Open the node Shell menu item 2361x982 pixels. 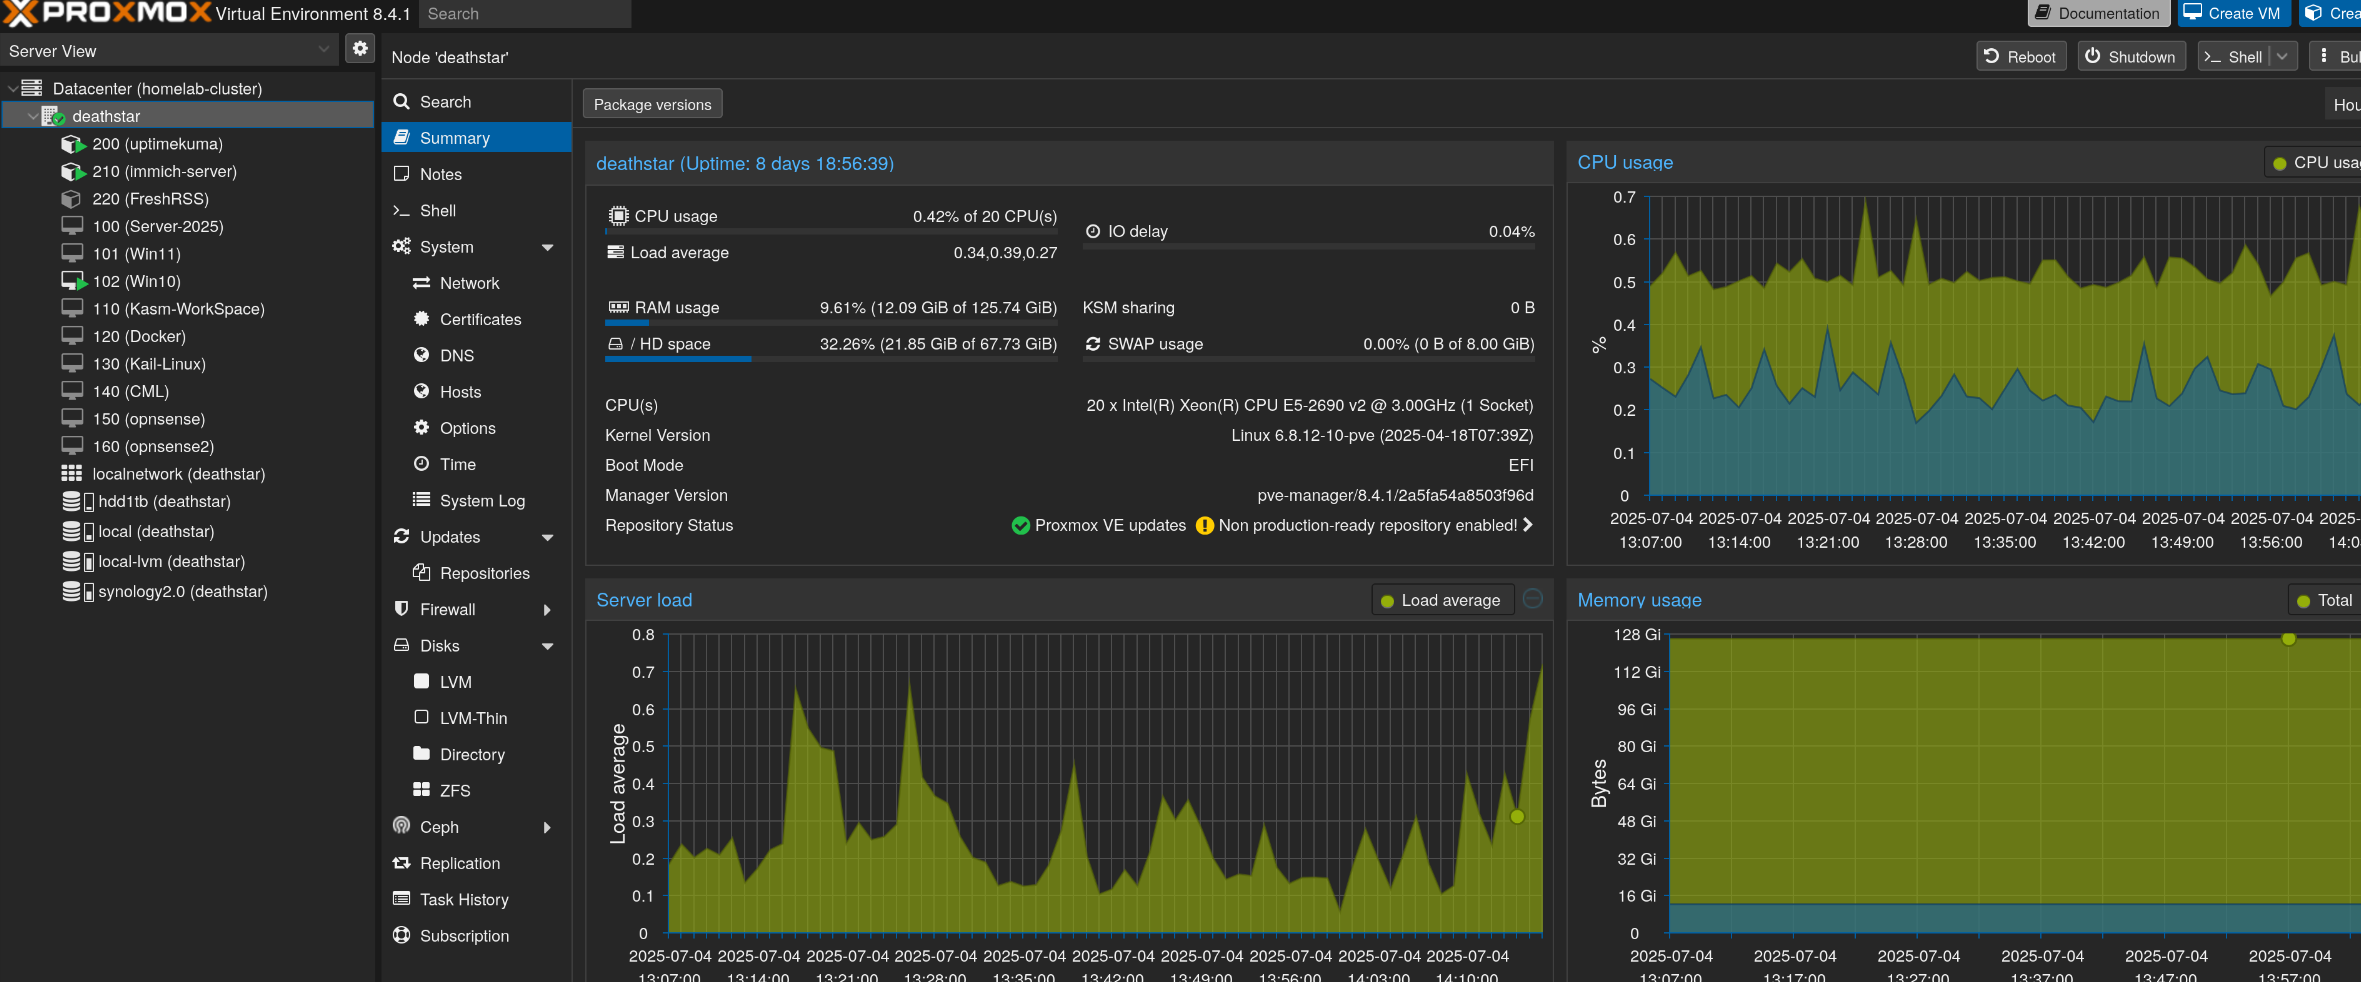pos(476,210)
